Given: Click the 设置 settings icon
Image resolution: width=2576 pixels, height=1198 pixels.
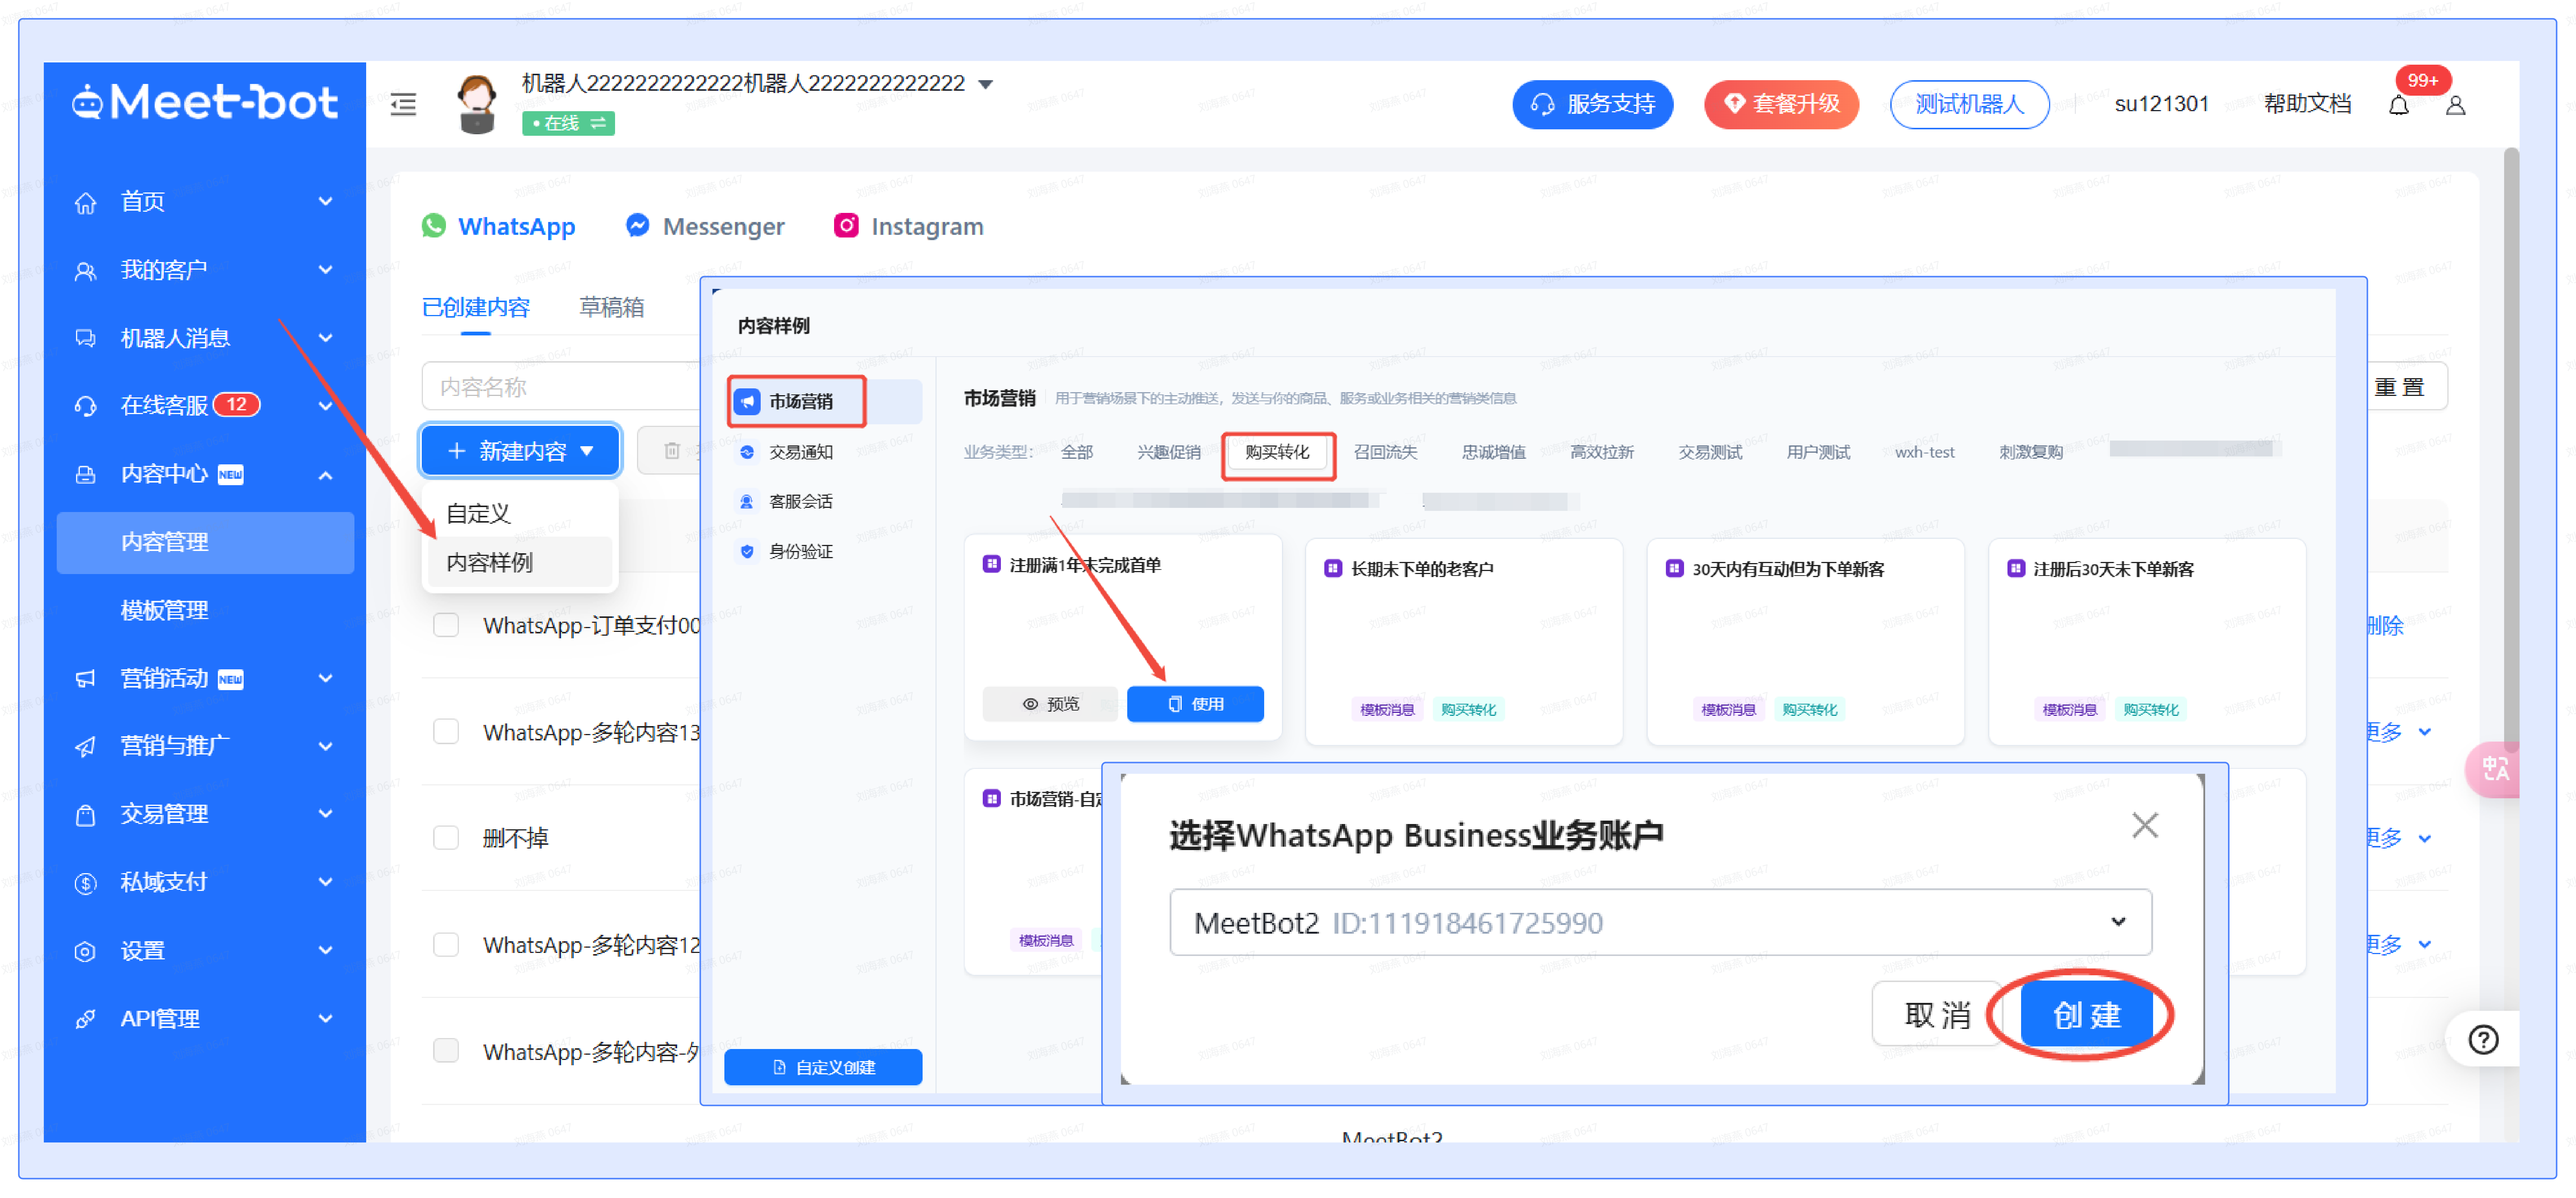Looking at the screenshot, I should point(86,951).
